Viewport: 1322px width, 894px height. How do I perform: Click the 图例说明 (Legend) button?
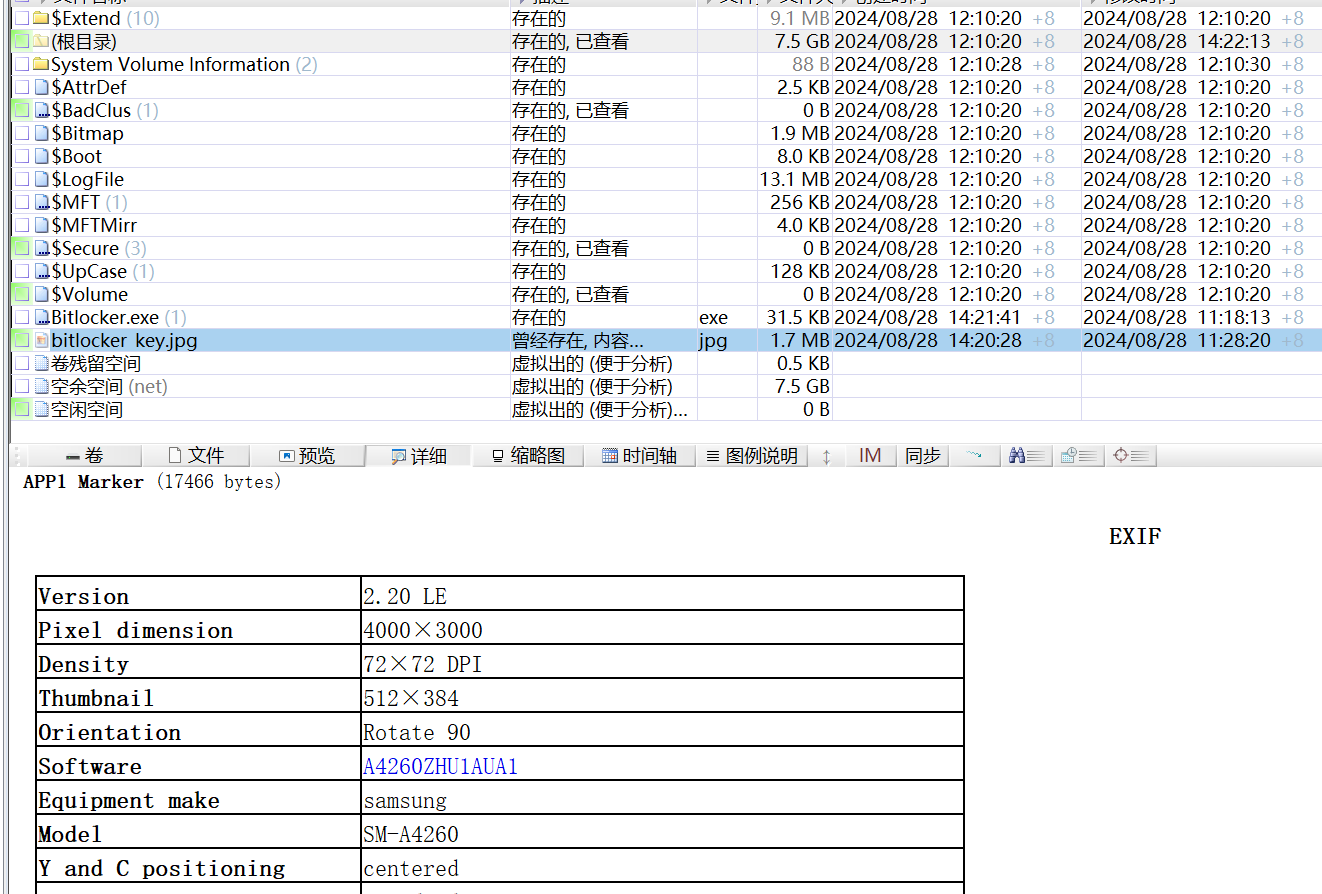pyautogui.click(x=752, y=455)
